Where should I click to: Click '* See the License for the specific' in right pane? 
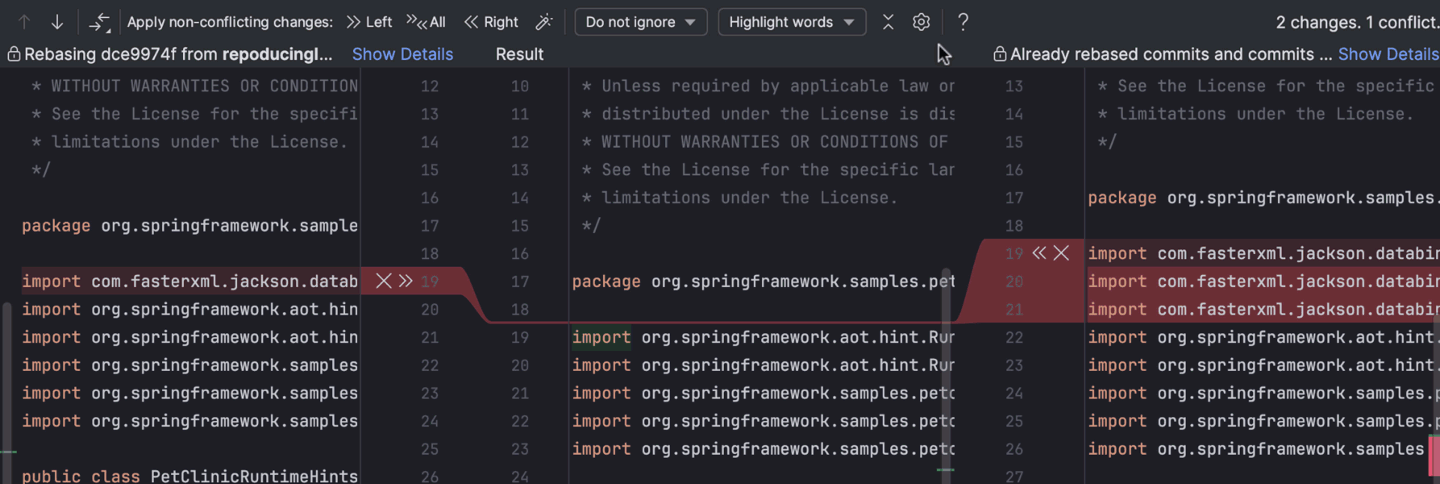(x=1268, y=85)
